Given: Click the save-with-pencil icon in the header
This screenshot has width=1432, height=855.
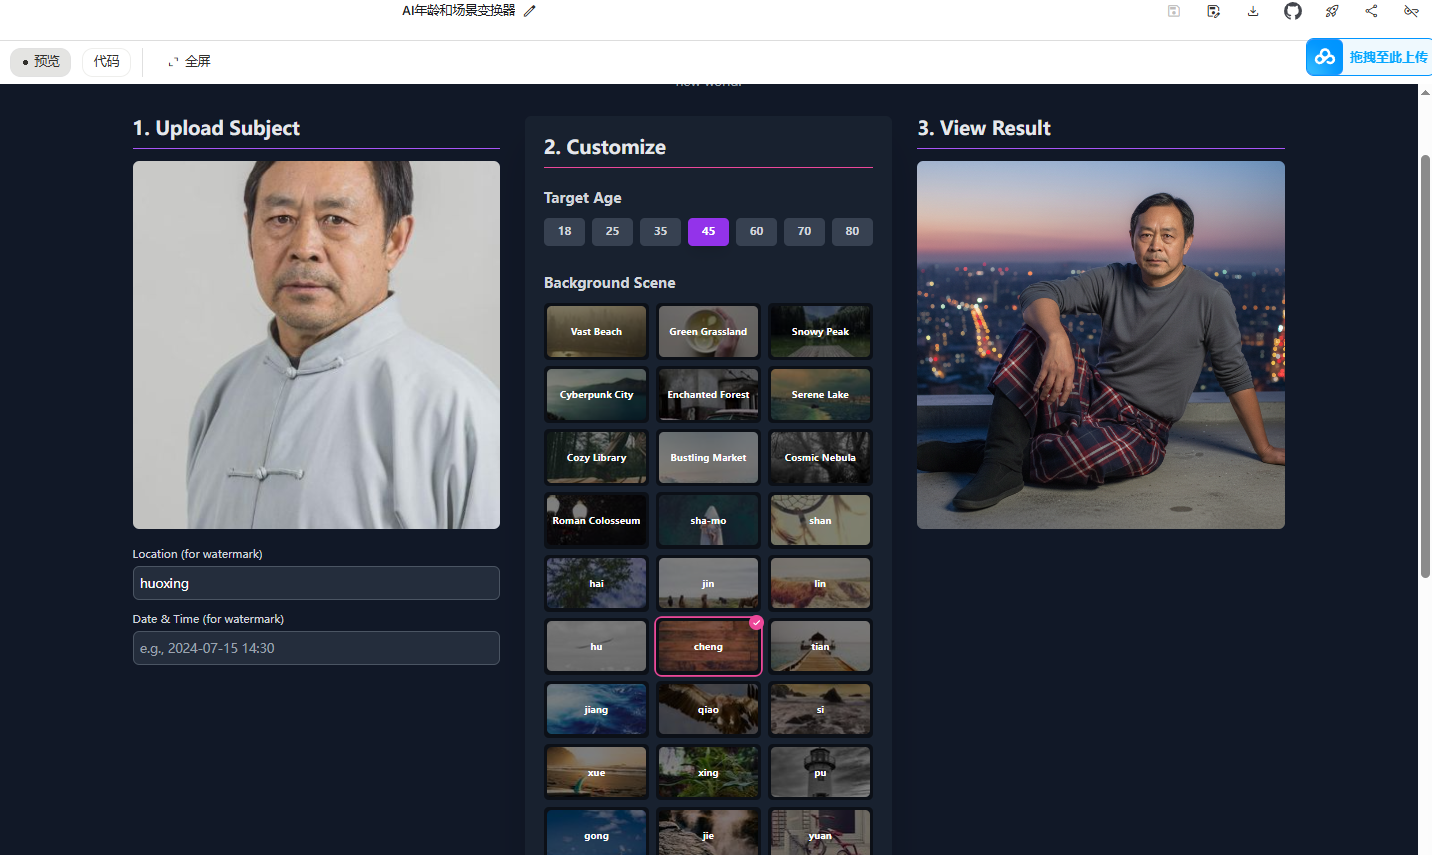Looking at the screenshot, I should [x=1213, y=11].
